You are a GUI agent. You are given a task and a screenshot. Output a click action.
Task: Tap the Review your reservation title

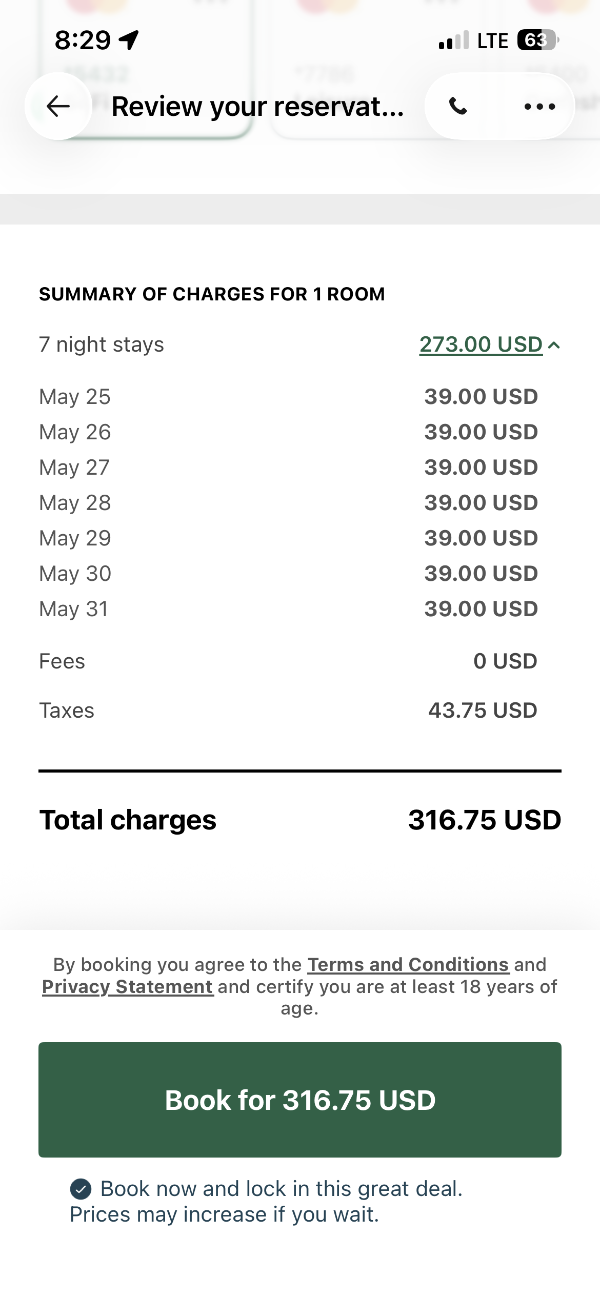tap(258, 106)
